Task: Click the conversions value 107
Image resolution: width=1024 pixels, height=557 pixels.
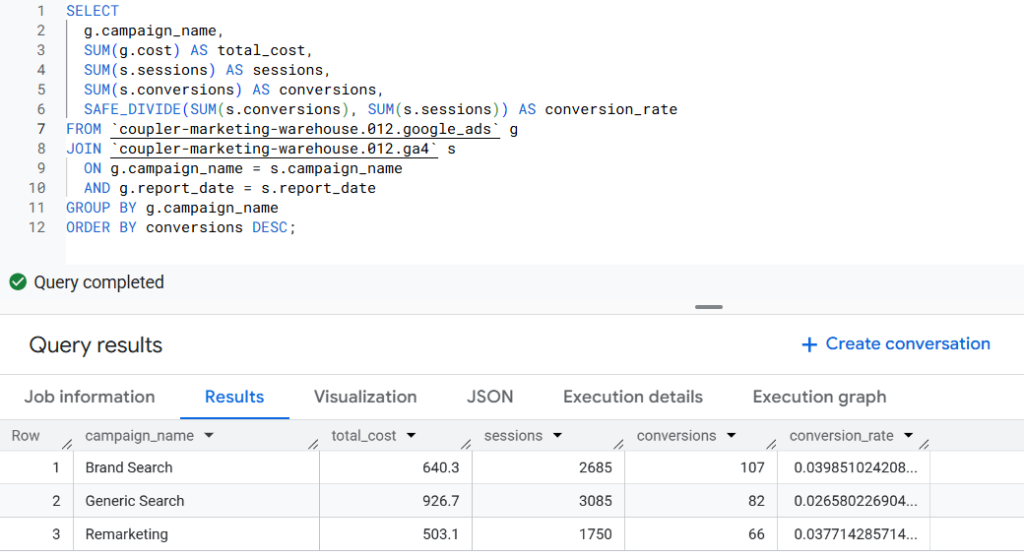Action: pos(752,468)
